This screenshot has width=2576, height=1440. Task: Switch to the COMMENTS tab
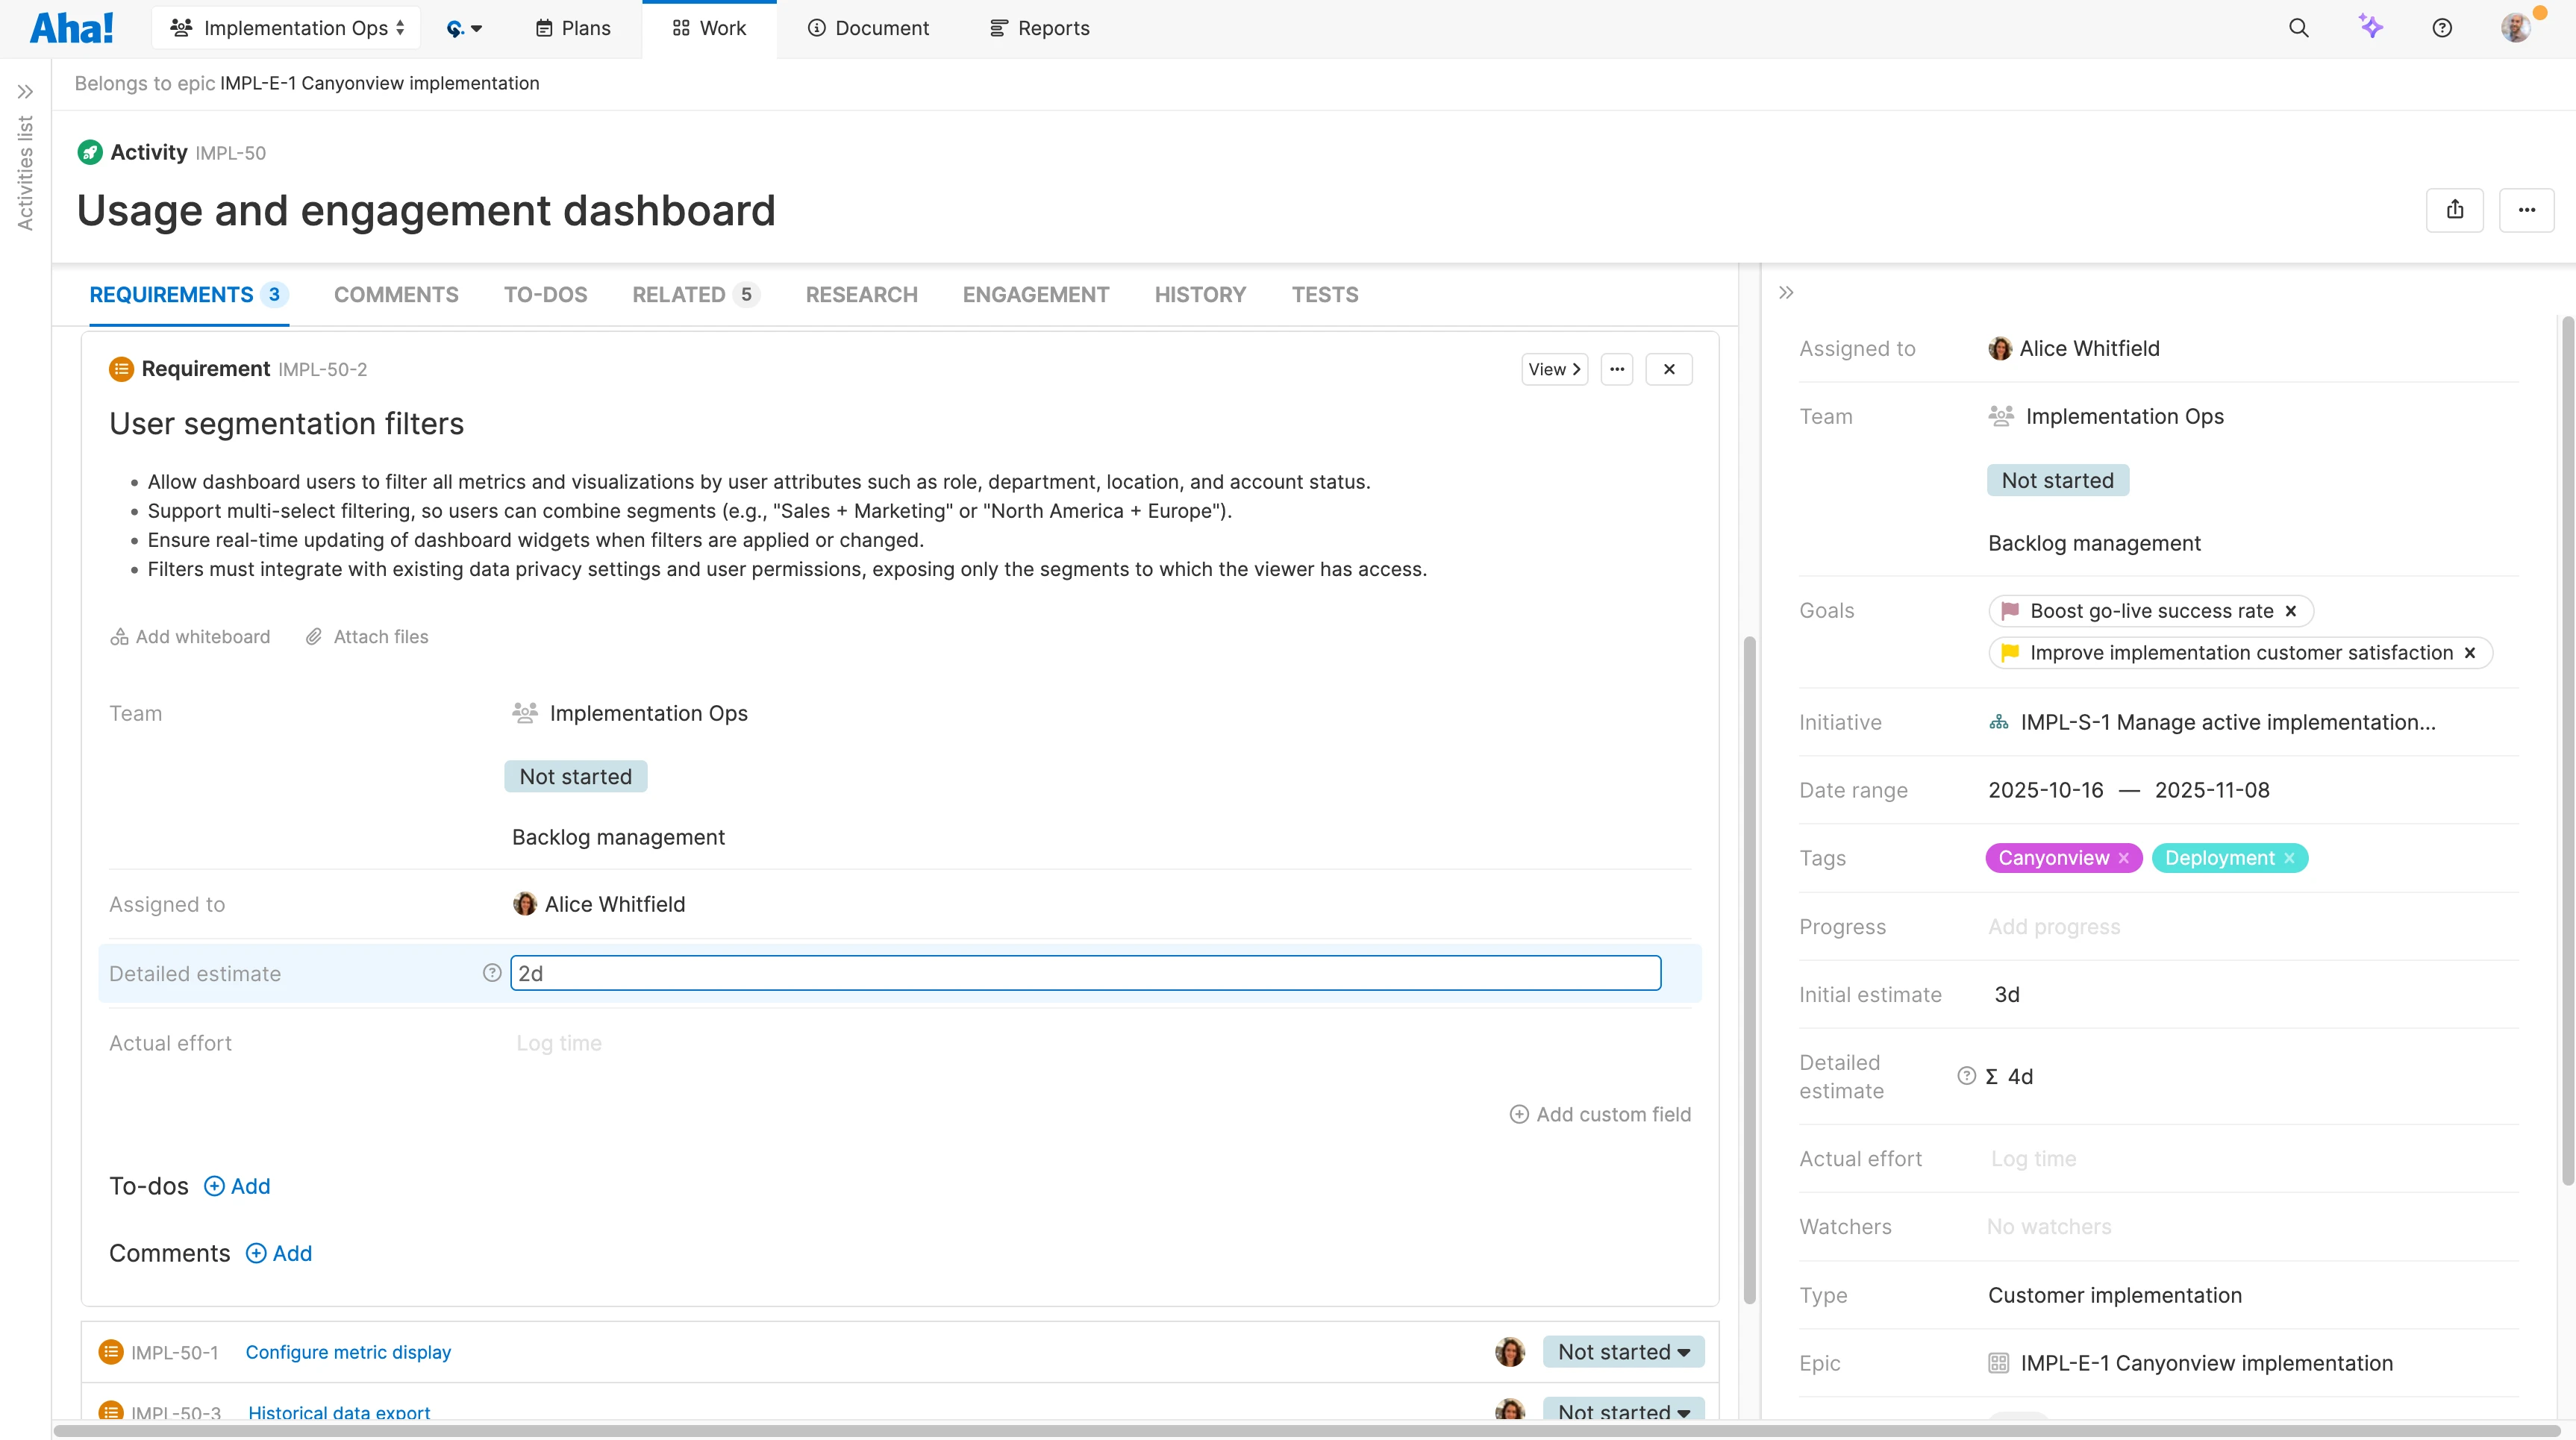395,295
